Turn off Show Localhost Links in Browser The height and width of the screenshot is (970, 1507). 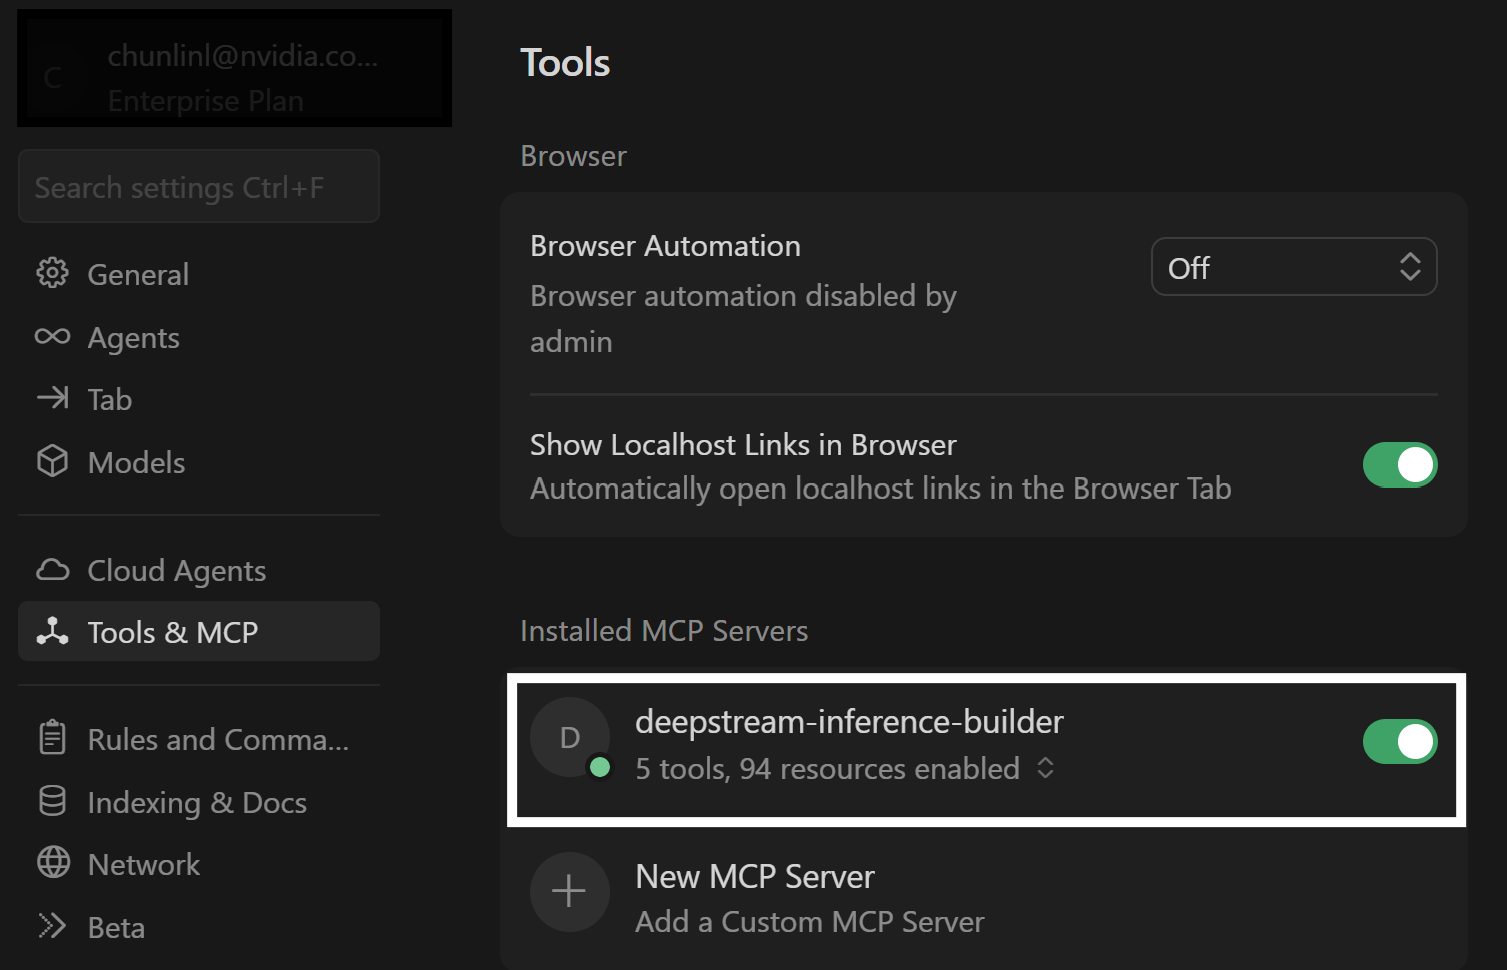tap(1400, 465)
